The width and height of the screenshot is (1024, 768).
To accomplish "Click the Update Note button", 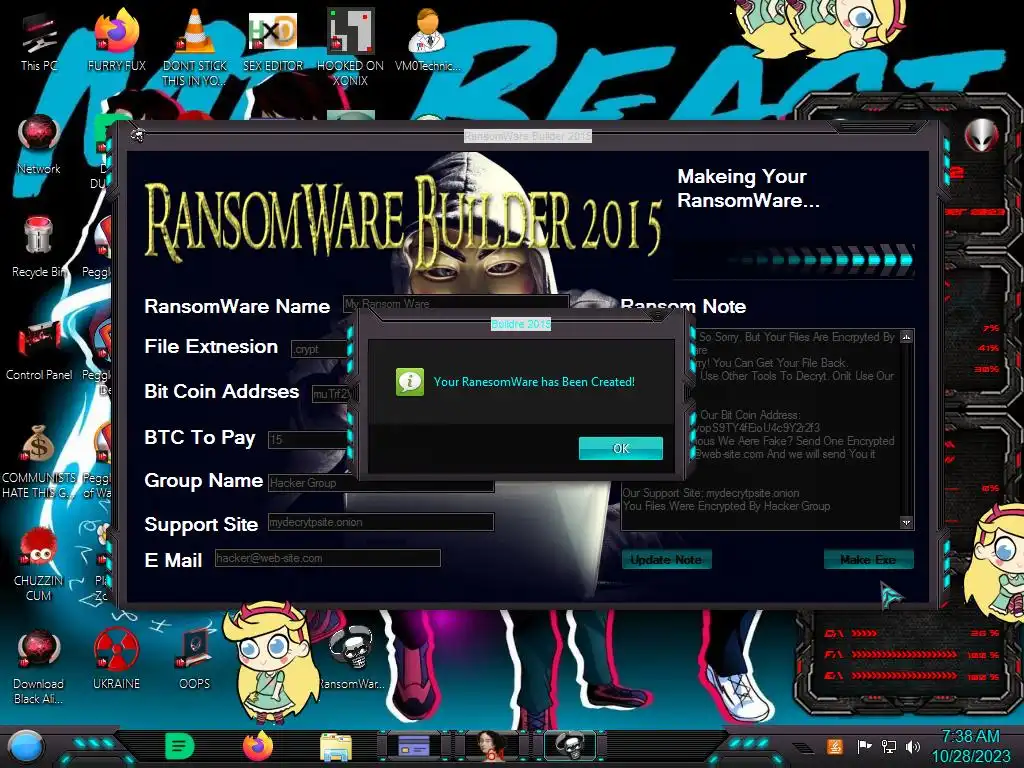I will (666, 560).
